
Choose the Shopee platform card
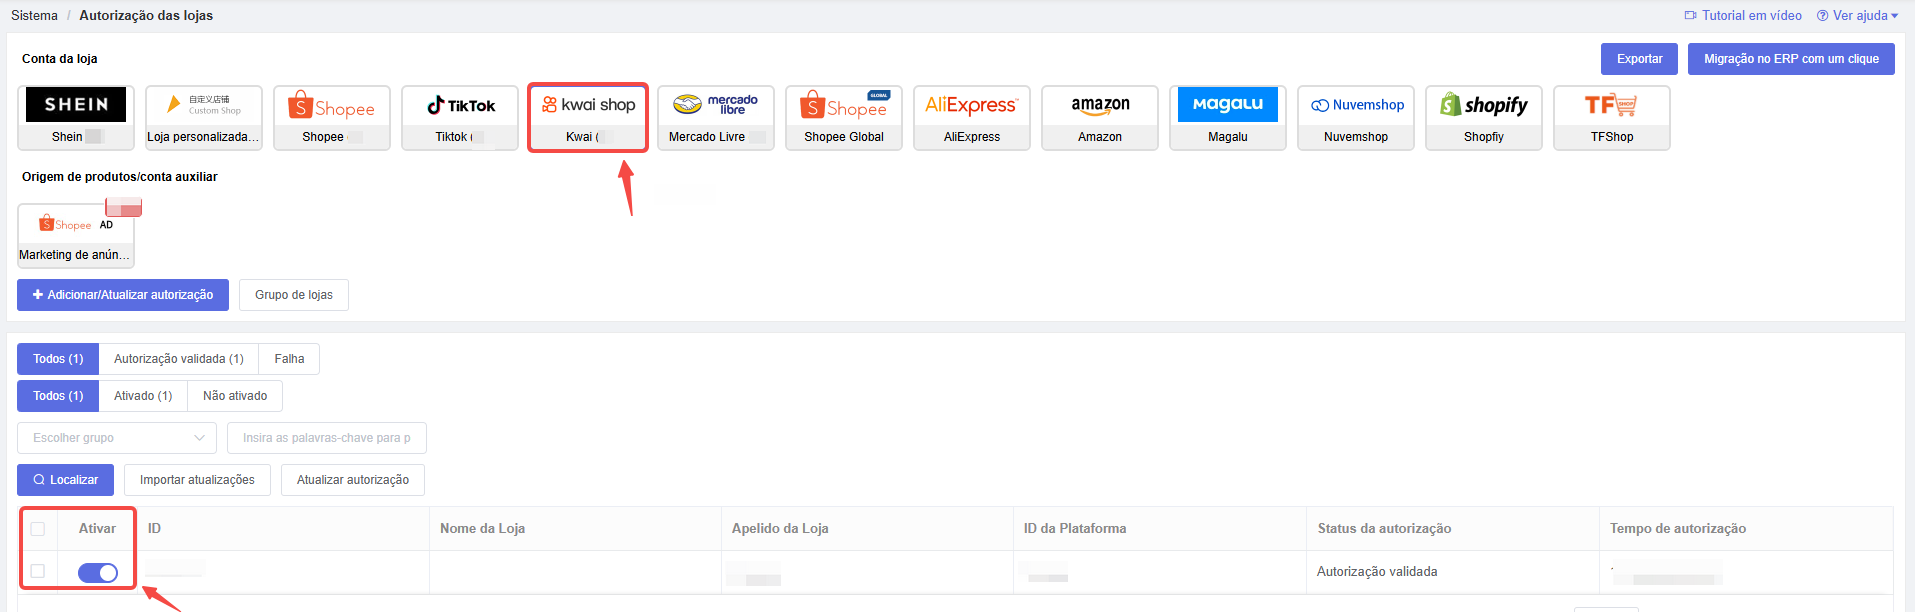[332, 118]
